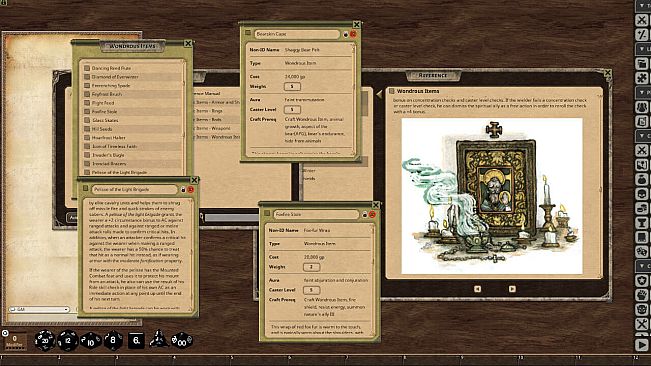Roll the d100 percentile die
The width and height of the screenshot is (651, 366).
[x=182, y=340]
